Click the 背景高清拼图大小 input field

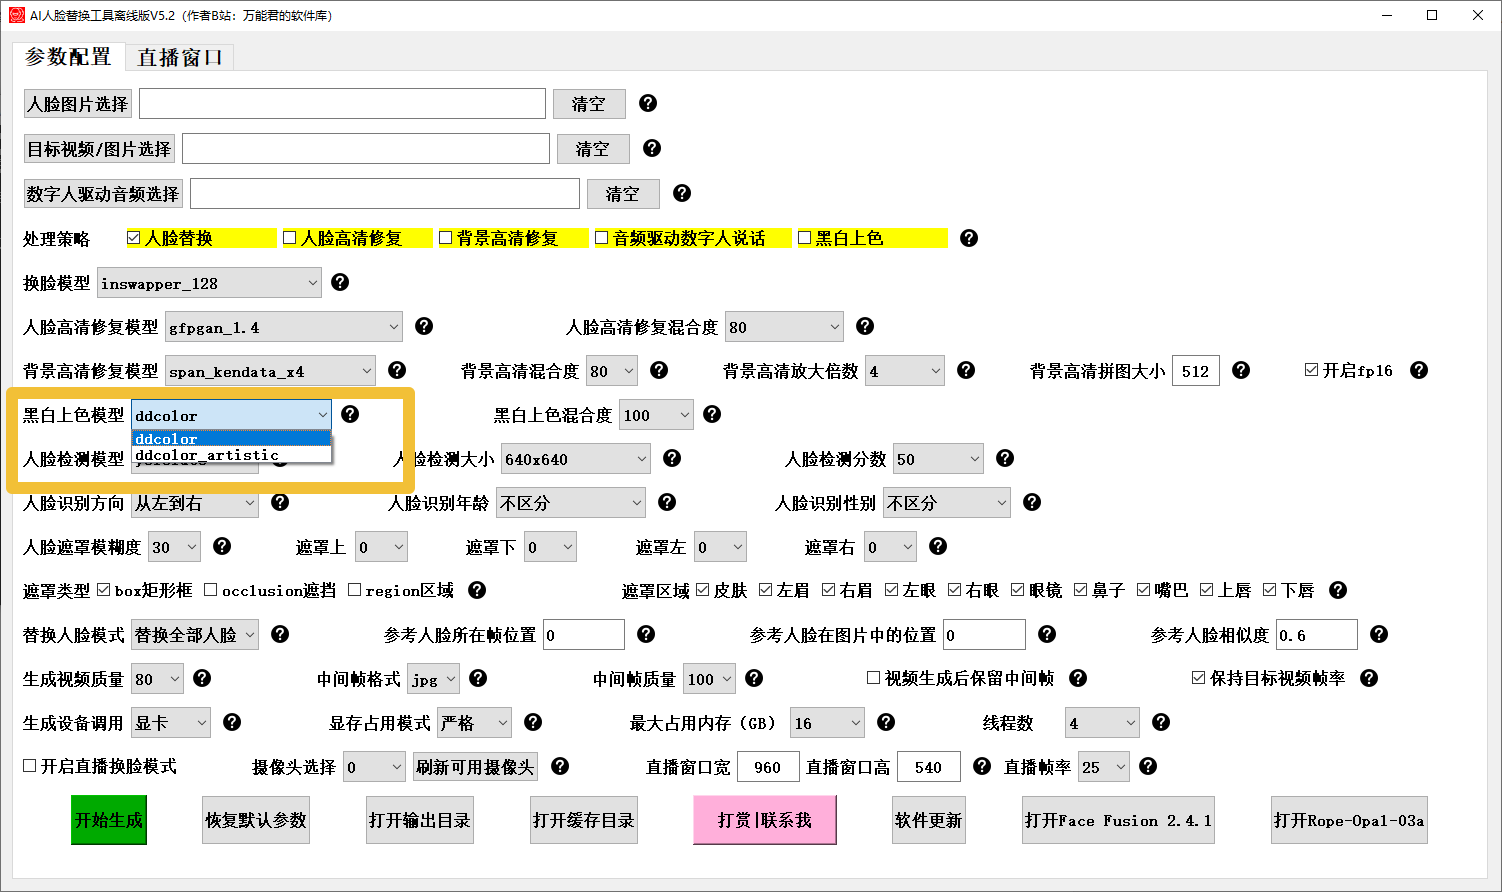(x=1195, y=371)
